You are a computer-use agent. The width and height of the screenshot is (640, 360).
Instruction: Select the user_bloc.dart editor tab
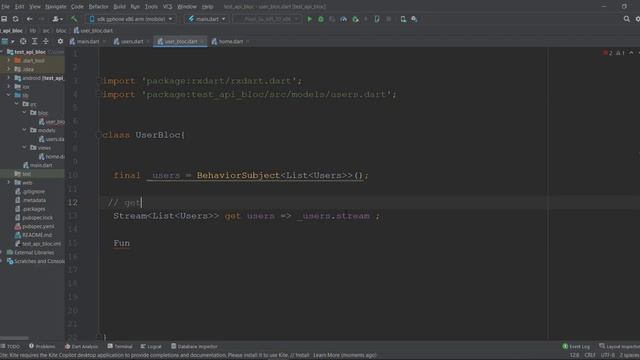coord(180,42)
